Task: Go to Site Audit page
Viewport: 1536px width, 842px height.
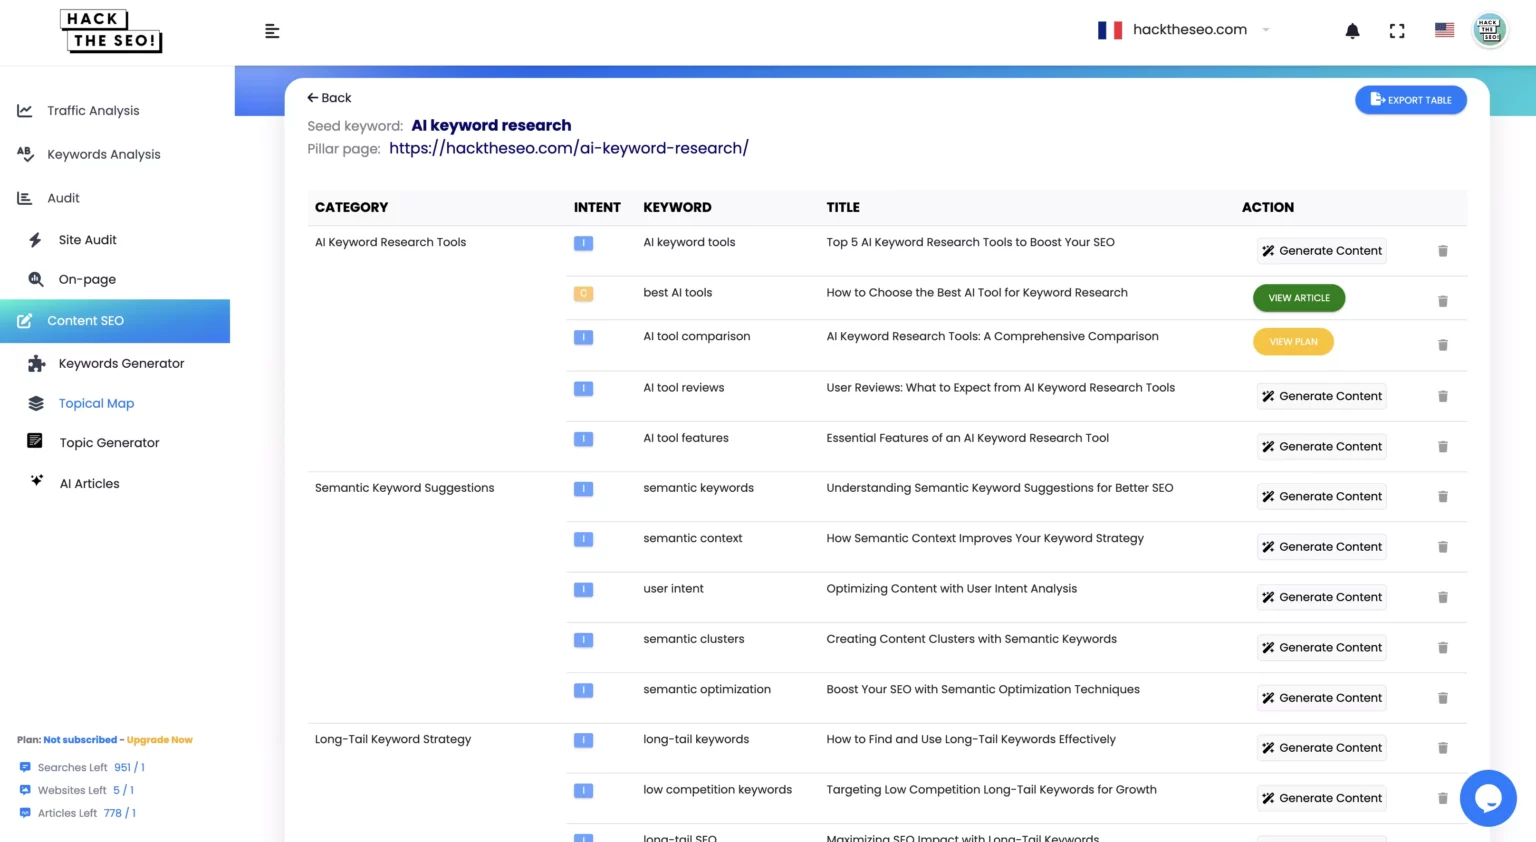Action: [x=87, y=240]
